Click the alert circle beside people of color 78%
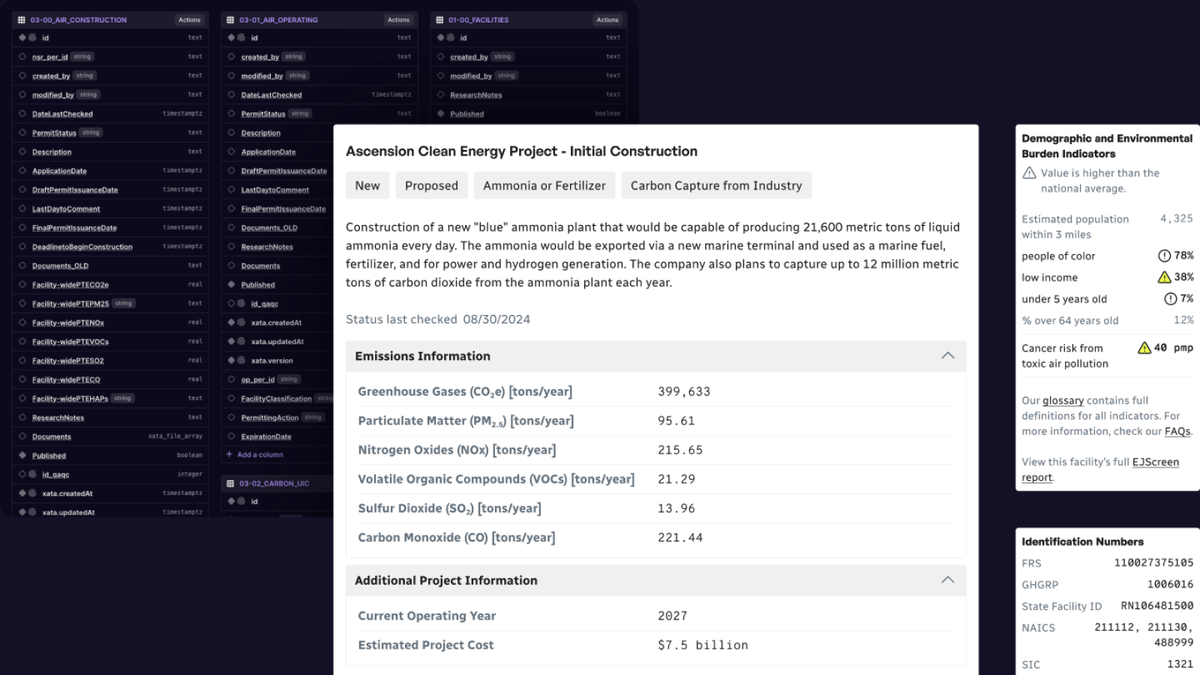The image size is (1200, 675). (1164, 256)
